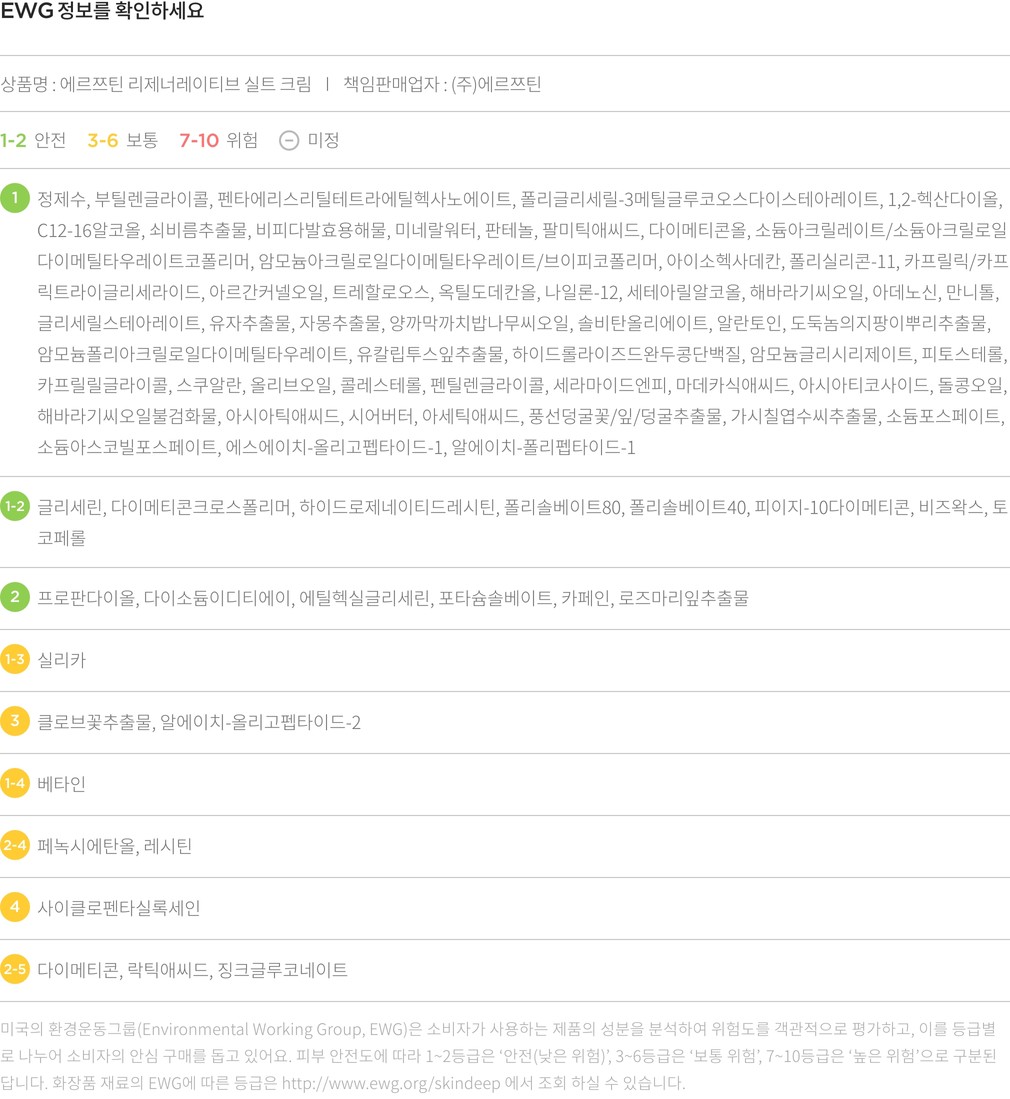Screen dimensions: 1010x1099
Task: Click the product name 에르쯔틴 리제너레이티브 실트 크림
Action: [x=185, y=84]
